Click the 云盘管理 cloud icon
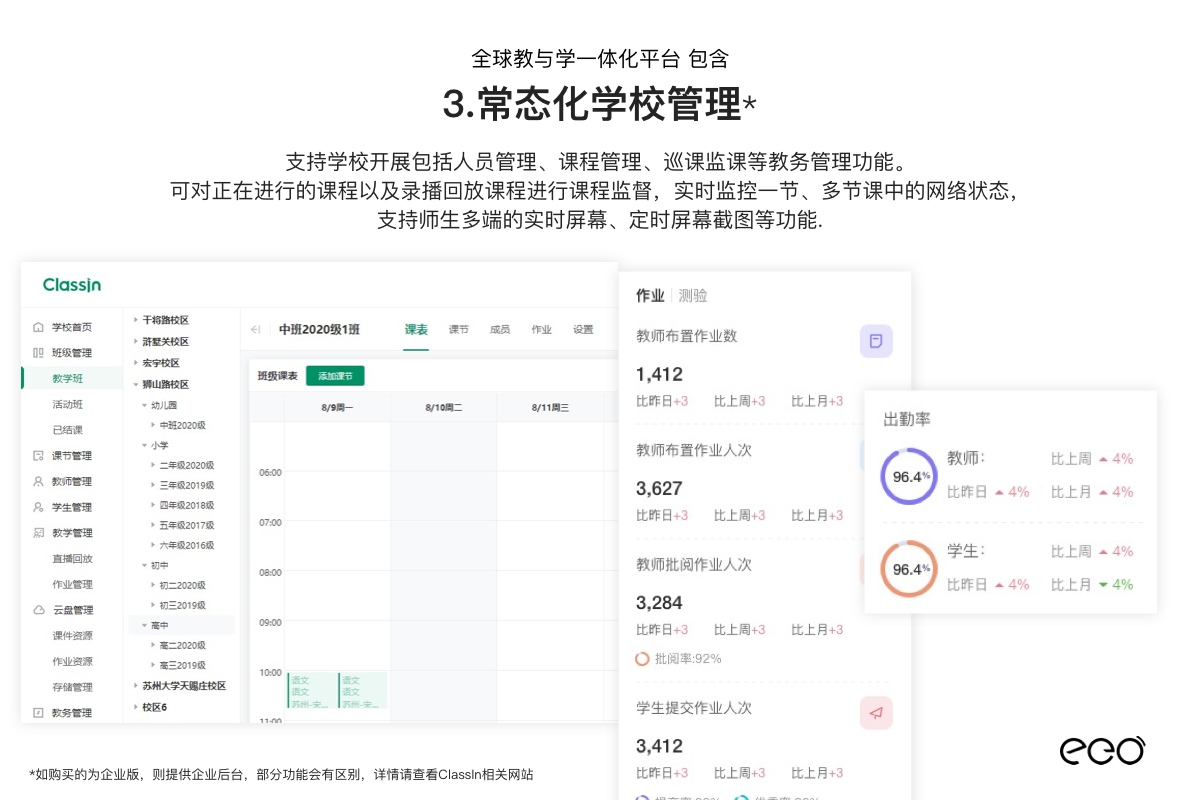The height and width of the screenshot is (800, 1200). [38, 610]
